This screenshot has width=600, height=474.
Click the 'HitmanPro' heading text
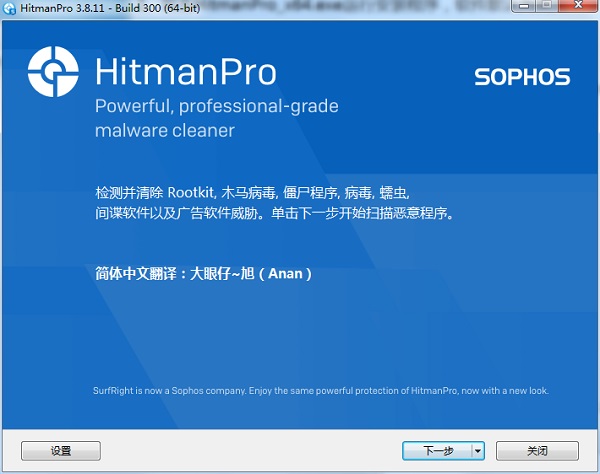tap(186, 72)
